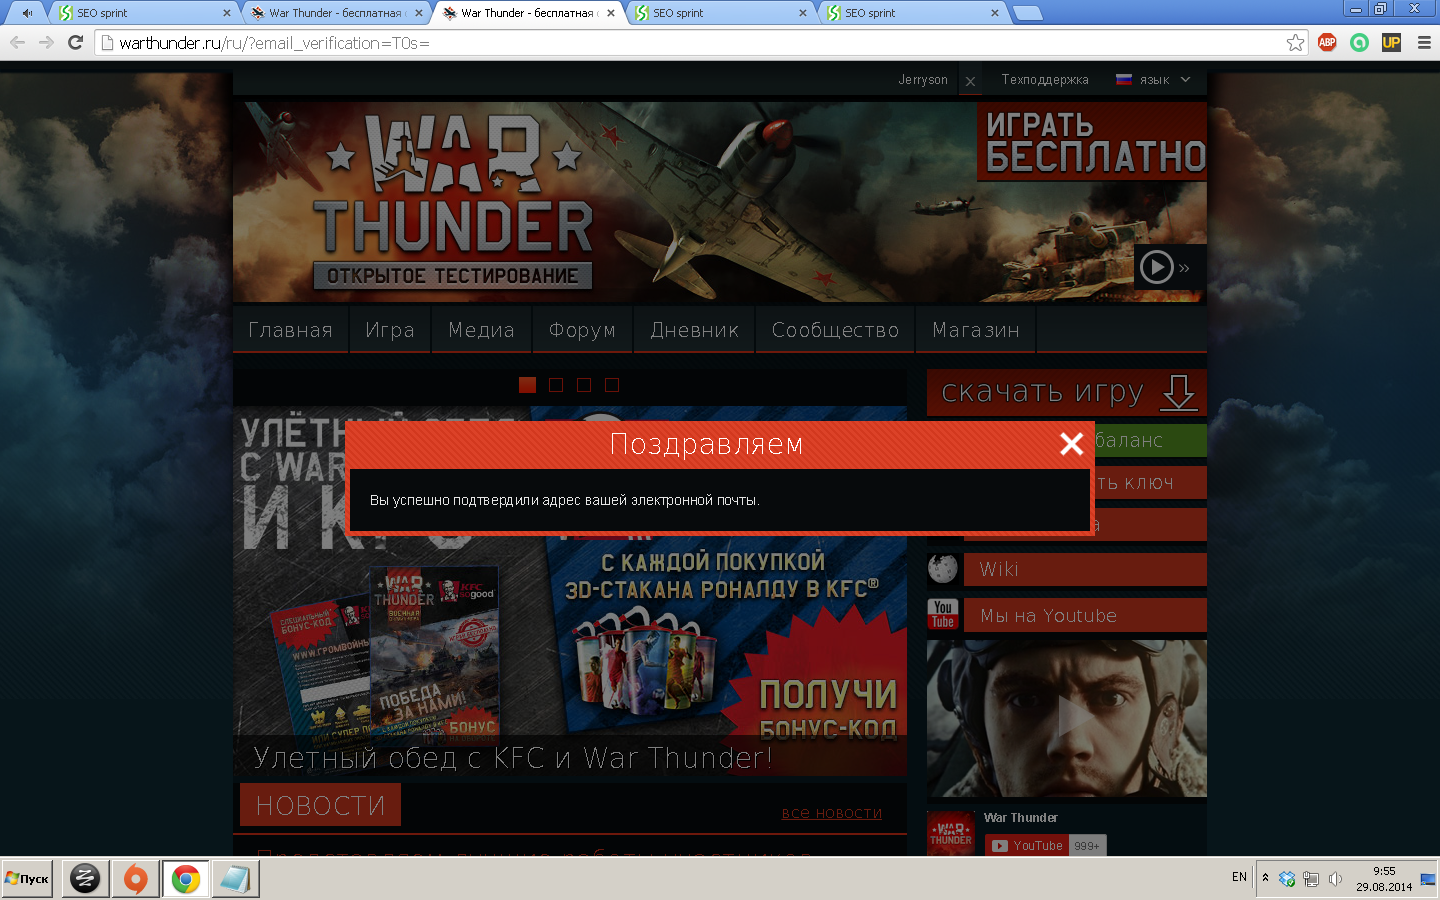Click the Wiki globe icon

[942, 569]
